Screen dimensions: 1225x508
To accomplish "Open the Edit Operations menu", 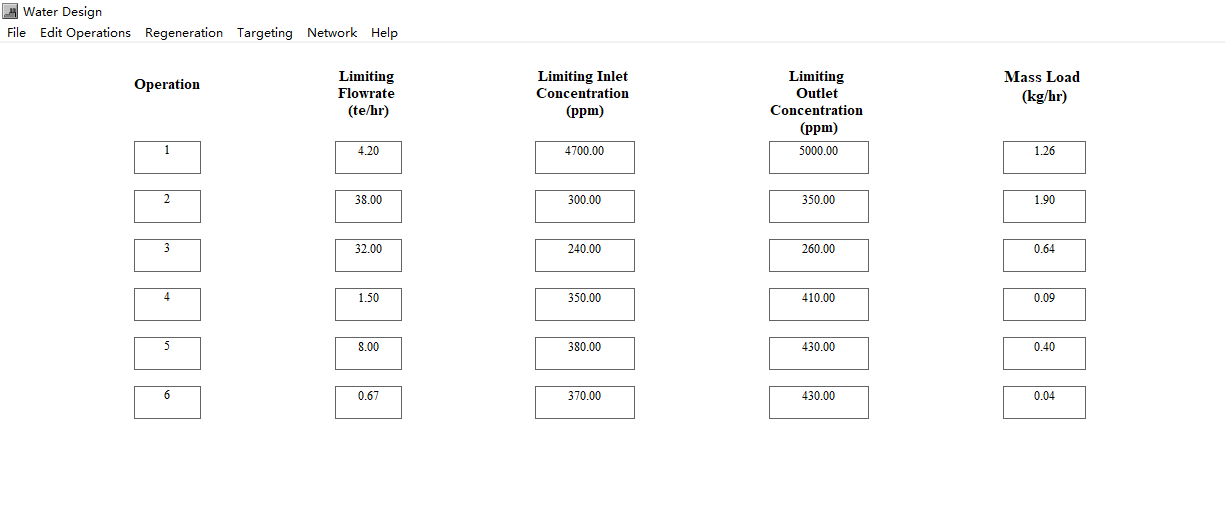I will (x=85, y=33).
